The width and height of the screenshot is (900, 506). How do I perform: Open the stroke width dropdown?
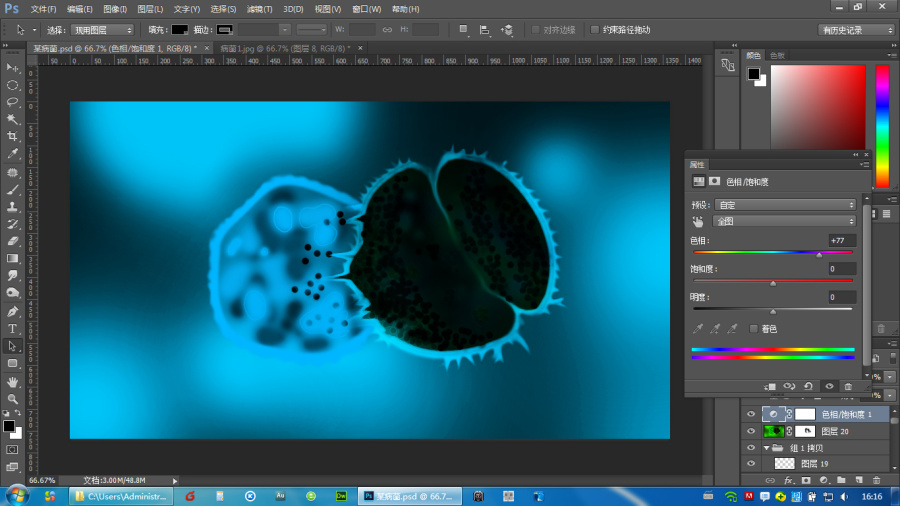[x=285, y=30]
